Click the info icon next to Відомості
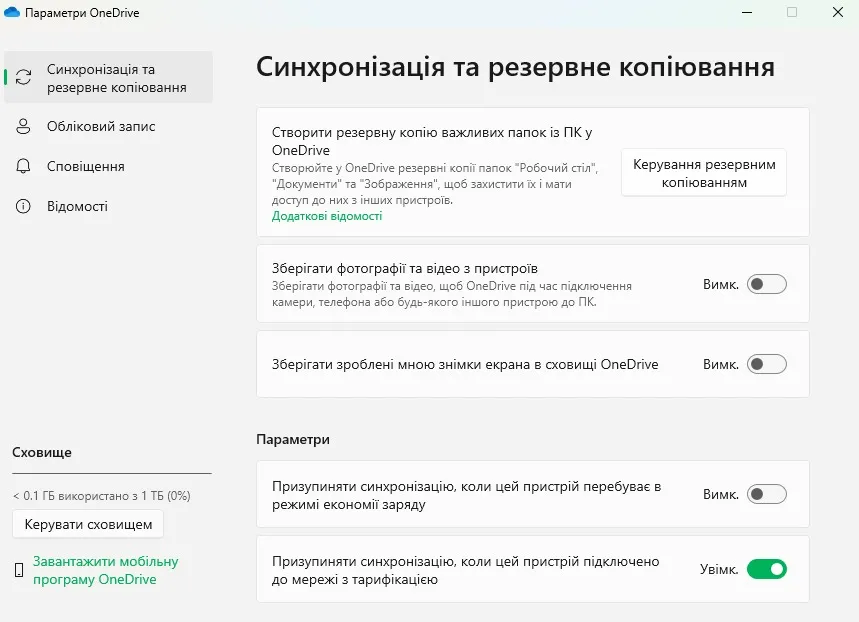 click(23, 206)
